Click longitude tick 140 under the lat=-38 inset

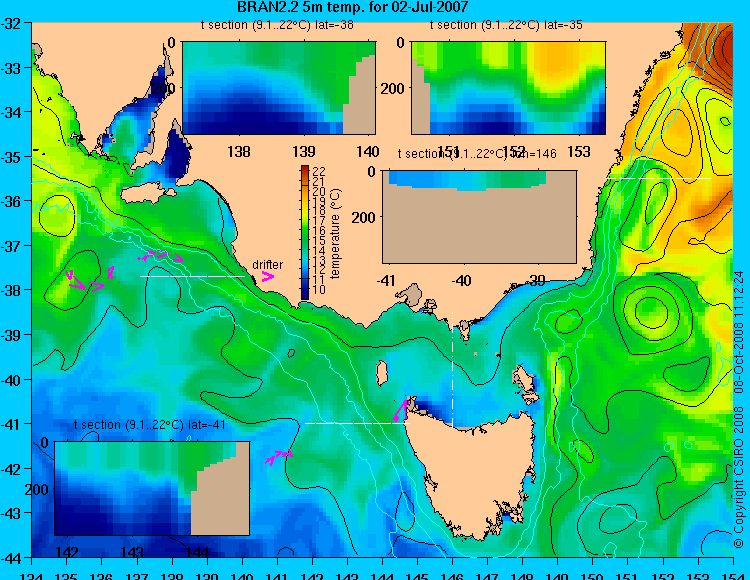tap(368, 152)
